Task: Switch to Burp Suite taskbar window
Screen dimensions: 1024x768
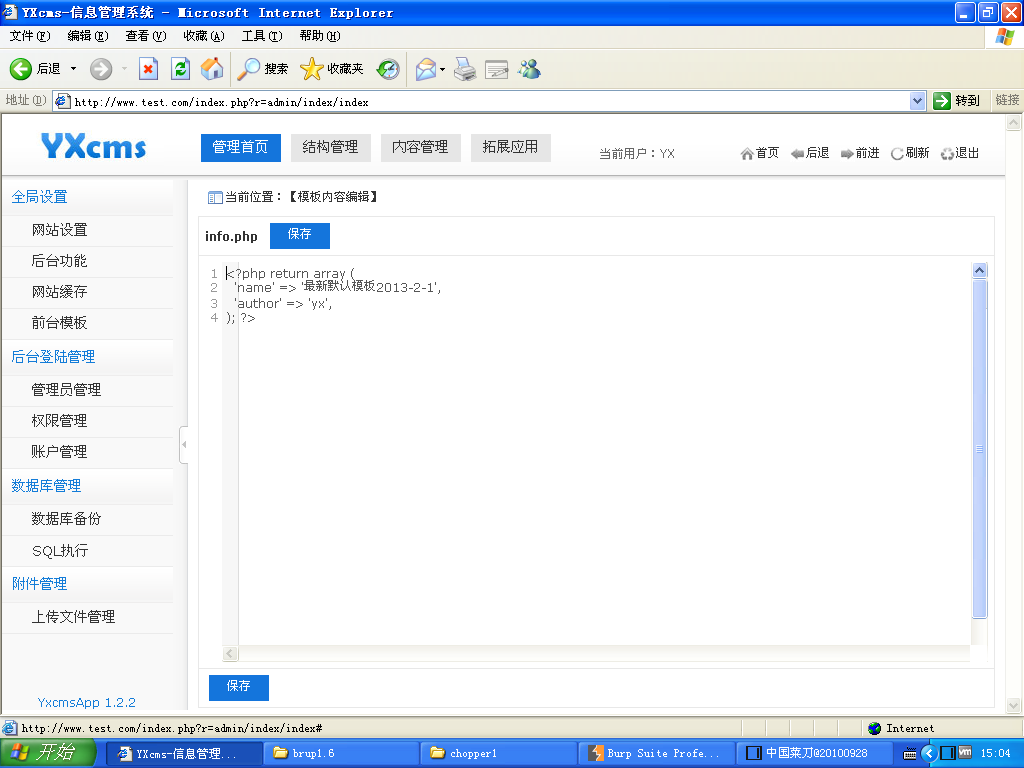Action: pos(656,754)
